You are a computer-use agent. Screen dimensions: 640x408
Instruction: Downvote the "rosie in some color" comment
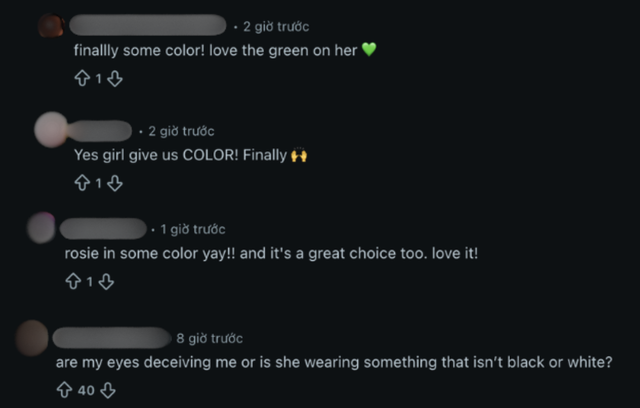tap(106, 282)
